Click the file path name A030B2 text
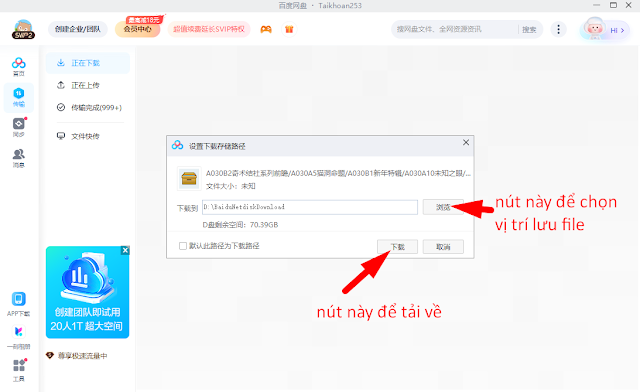 pyautogui.click(x=338, y=174)
